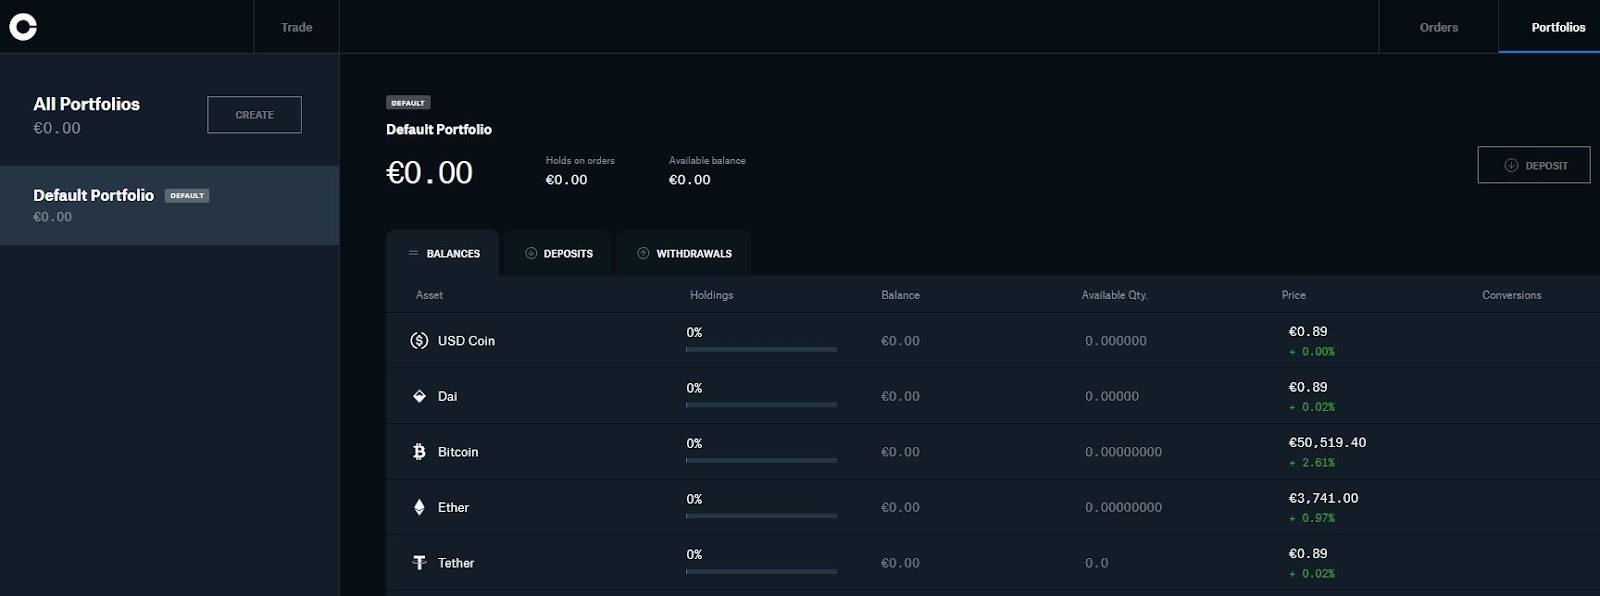Click the Ether asset icon
This screenshot has width=1600, height=596.
419,507
